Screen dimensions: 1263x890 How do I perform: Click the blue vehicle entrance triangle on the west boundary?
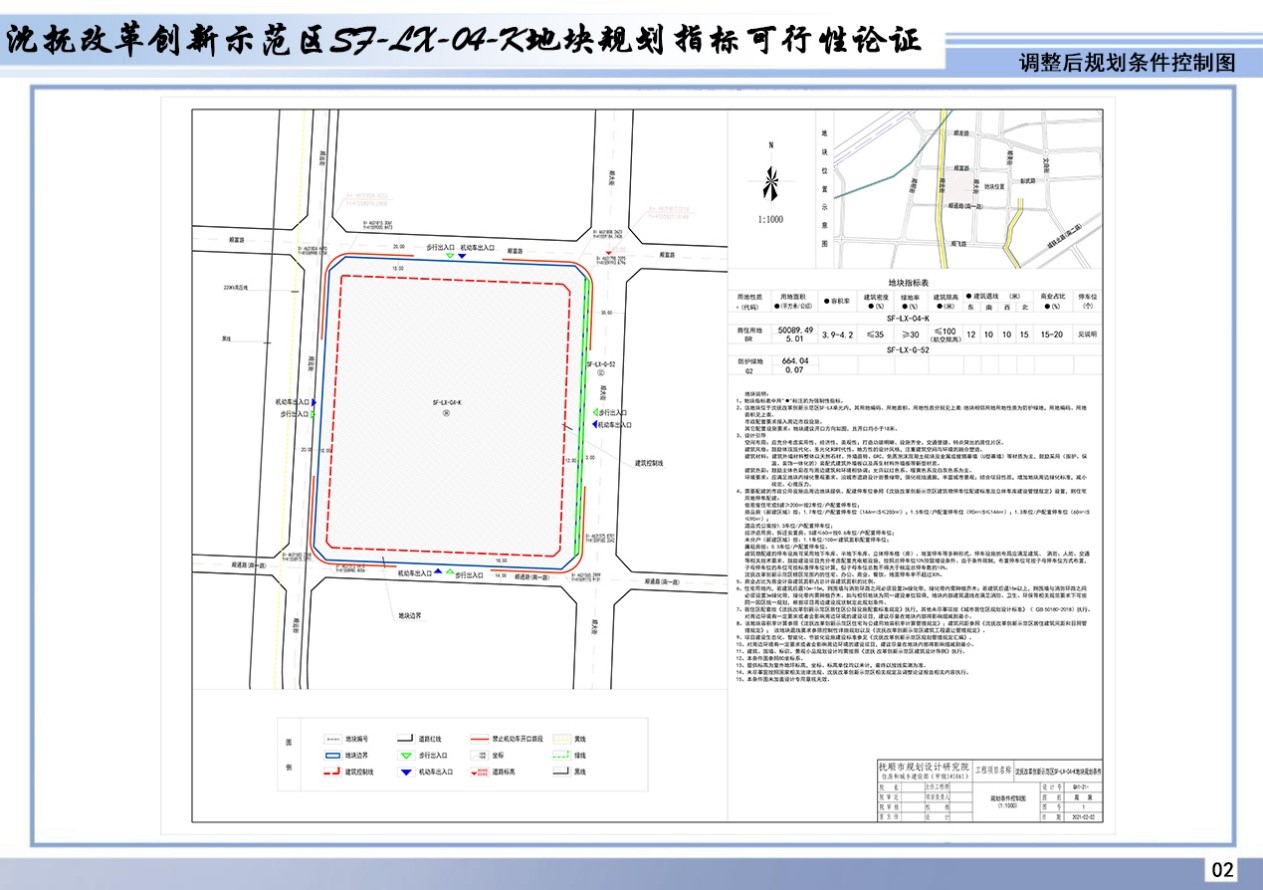coord(314,401)
